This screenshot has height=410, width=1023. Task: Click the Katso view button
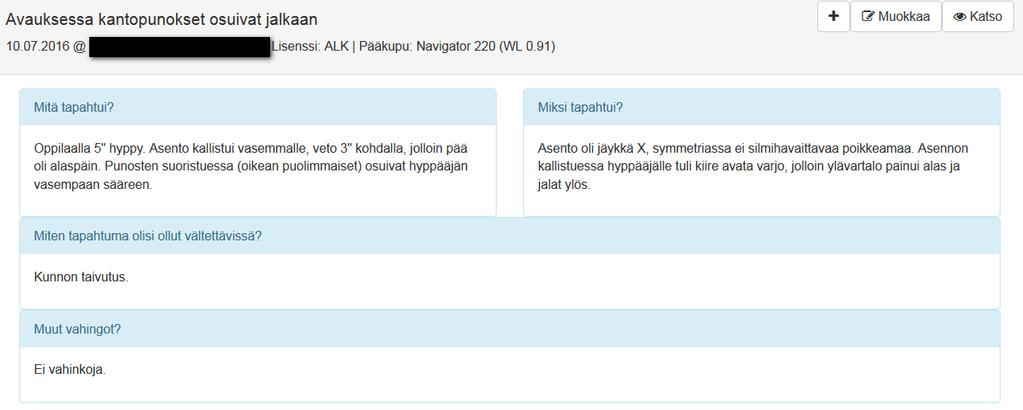point(977,17)
